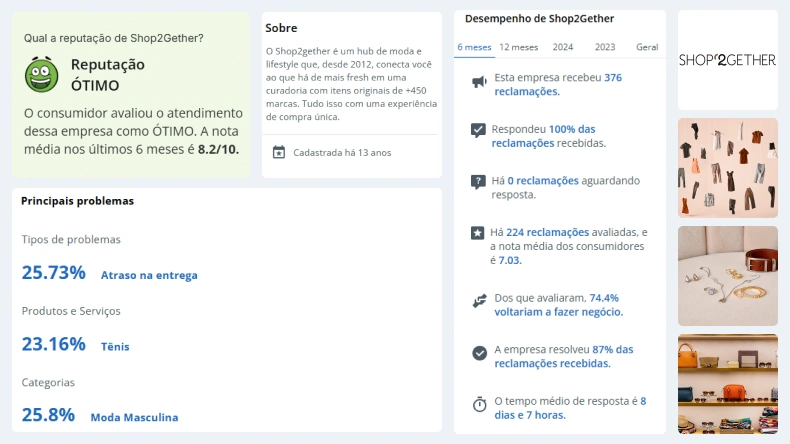Click the question-mark bubble icon for awaiting response

pos(478,181)
